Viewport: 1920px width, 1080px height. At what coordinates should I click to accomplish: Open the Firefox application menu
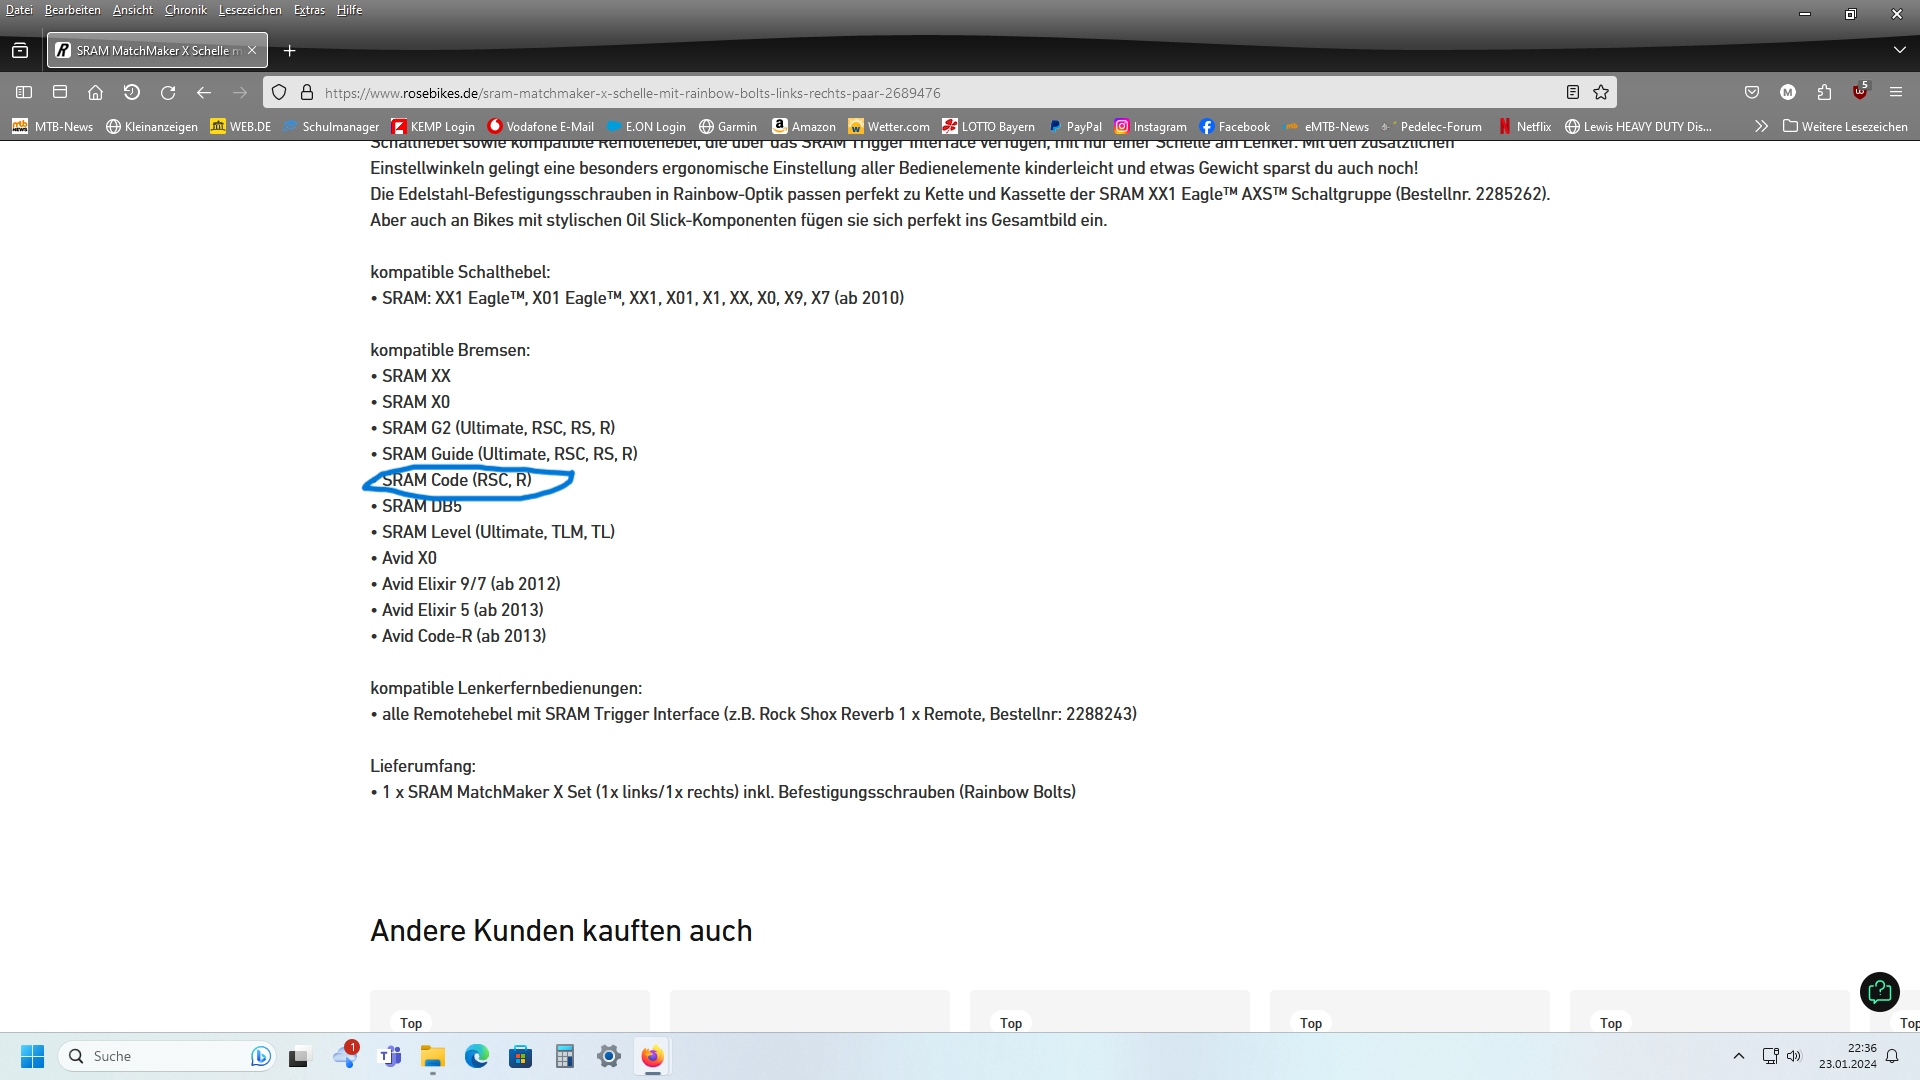point(1896,92)
